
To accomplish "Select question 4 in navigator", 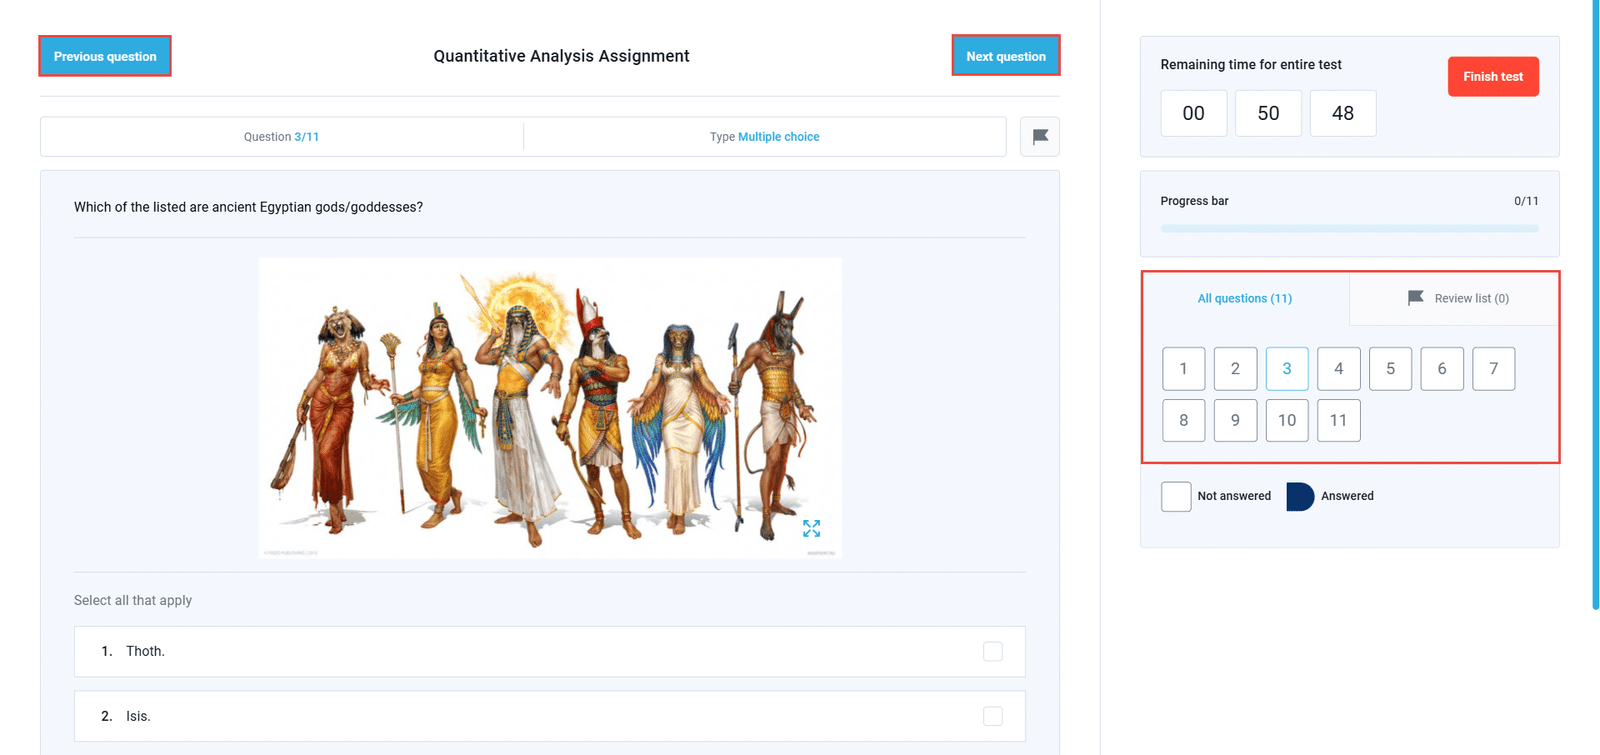I will [1338, 369].
